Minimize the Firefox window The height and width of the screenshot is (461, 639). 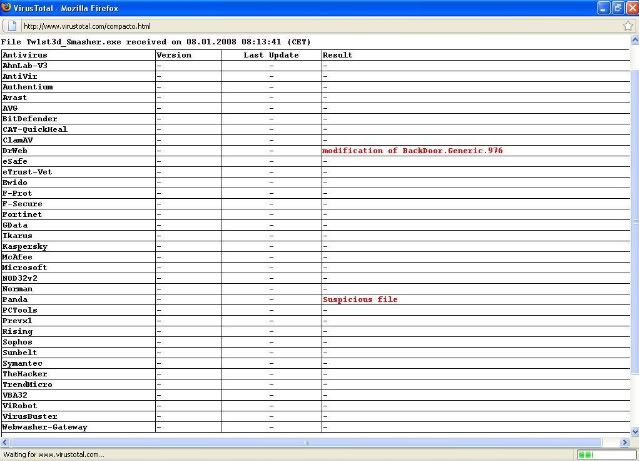(x=603, y=8)
